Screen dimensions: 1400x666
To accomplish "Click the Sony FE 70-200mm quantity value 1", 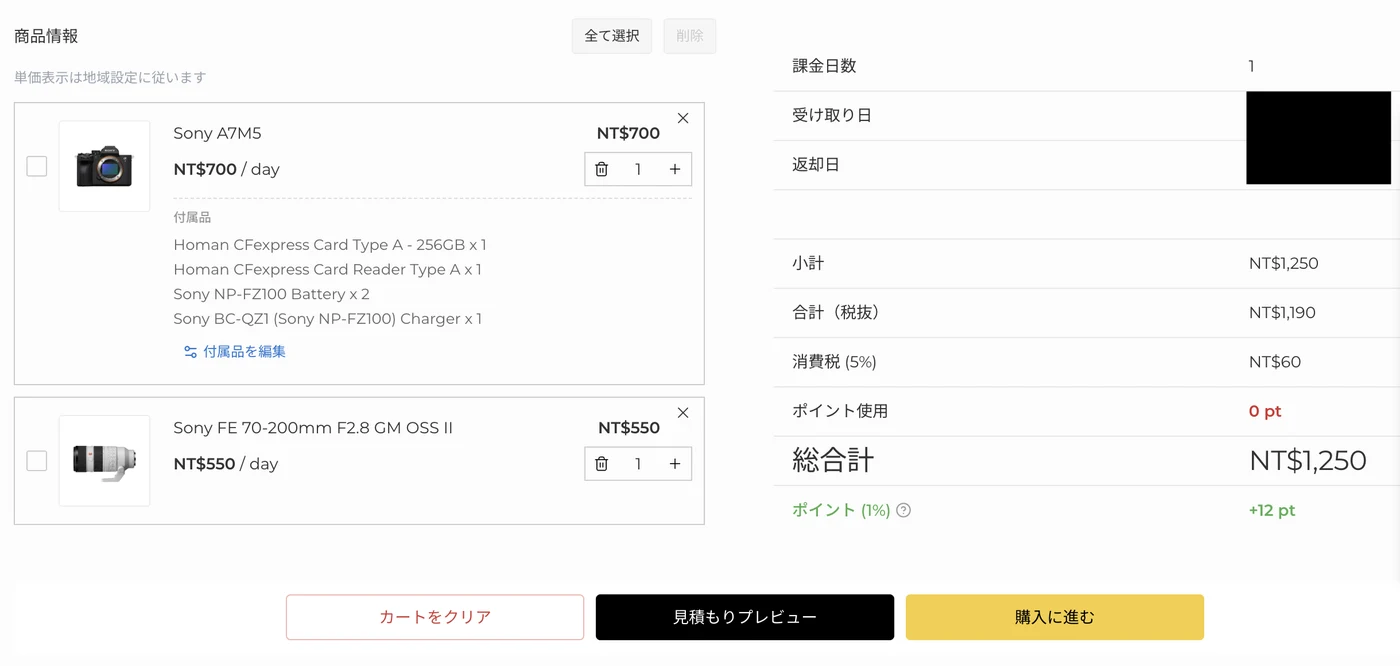I will pyautogui.click(x=638, y=464).
